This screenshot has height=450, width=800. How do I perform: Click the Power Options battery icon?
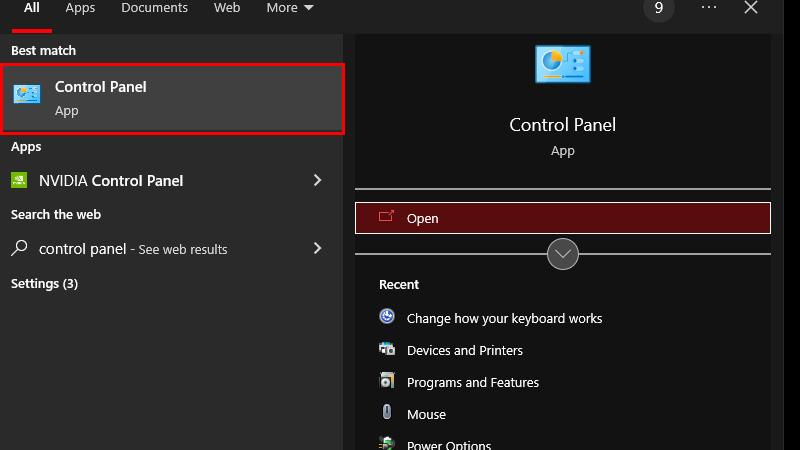pos(387,443)
